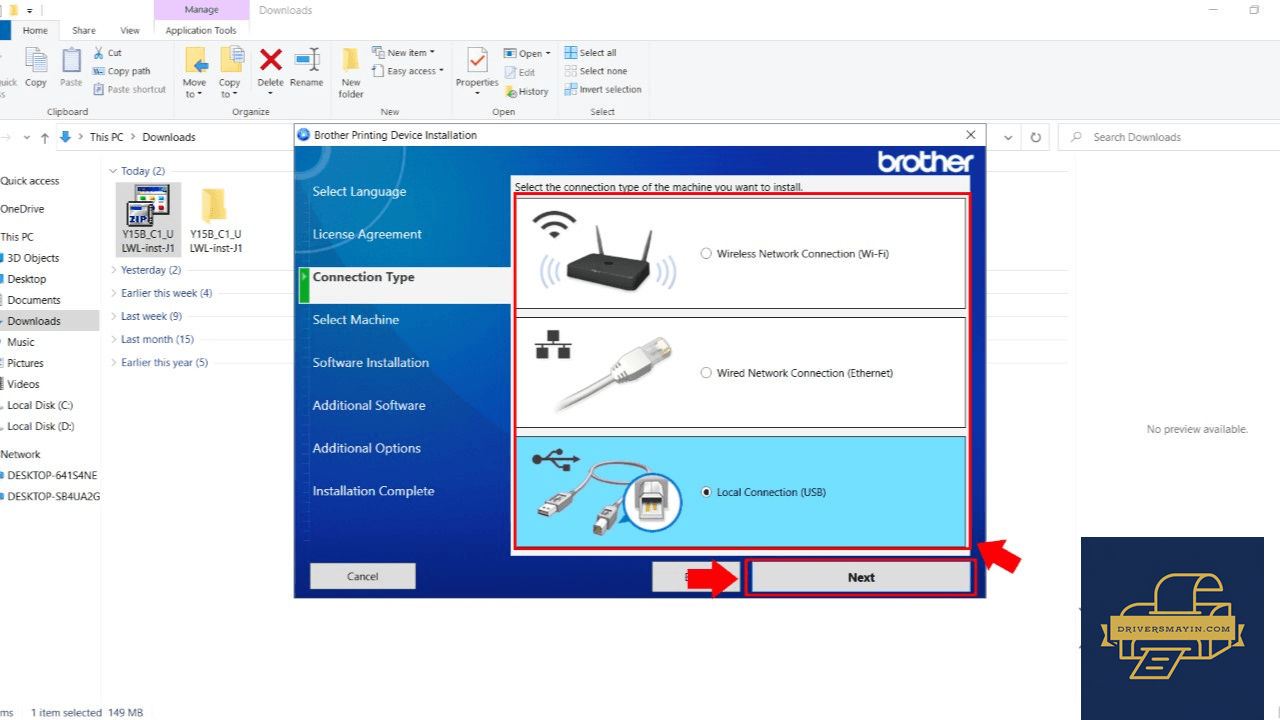Click the Wi-Fi router illustration
Viewport: 1280px width, 720px height.
(x=606, y=253)
